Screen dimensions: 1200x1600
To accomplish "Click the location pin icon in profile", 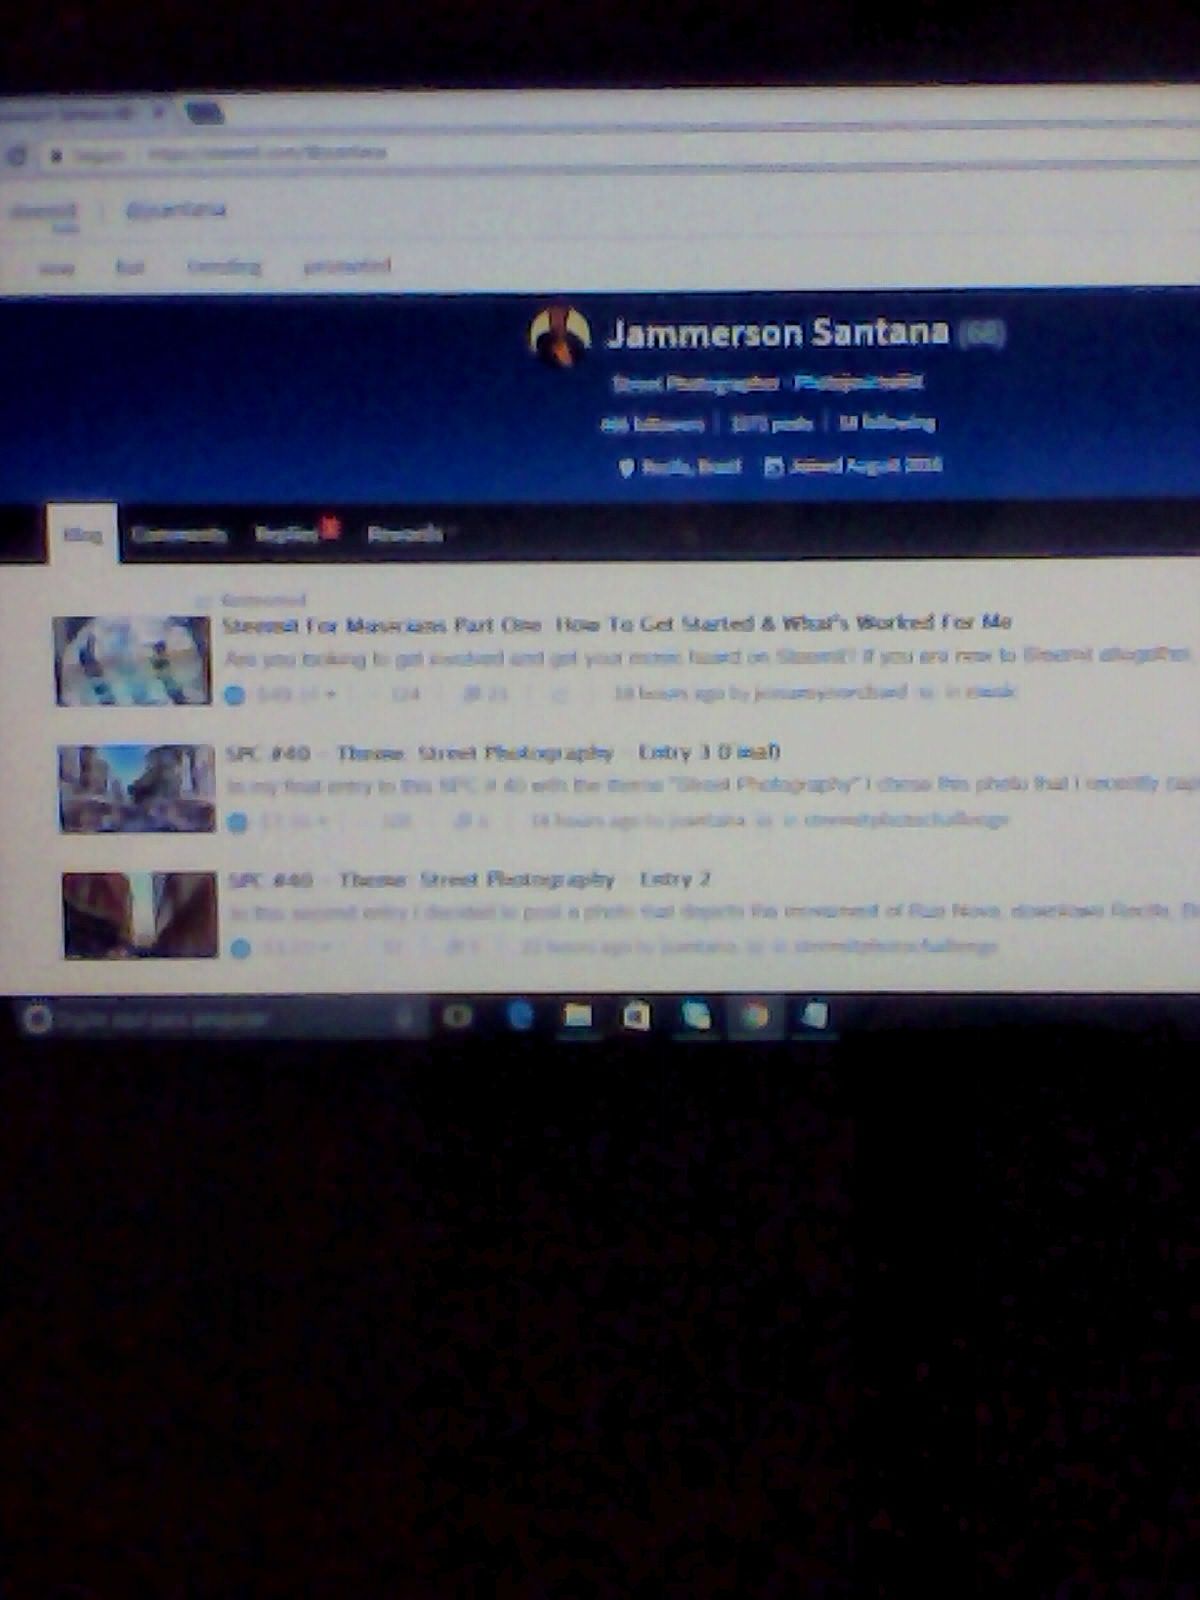I will click(627, 468).
